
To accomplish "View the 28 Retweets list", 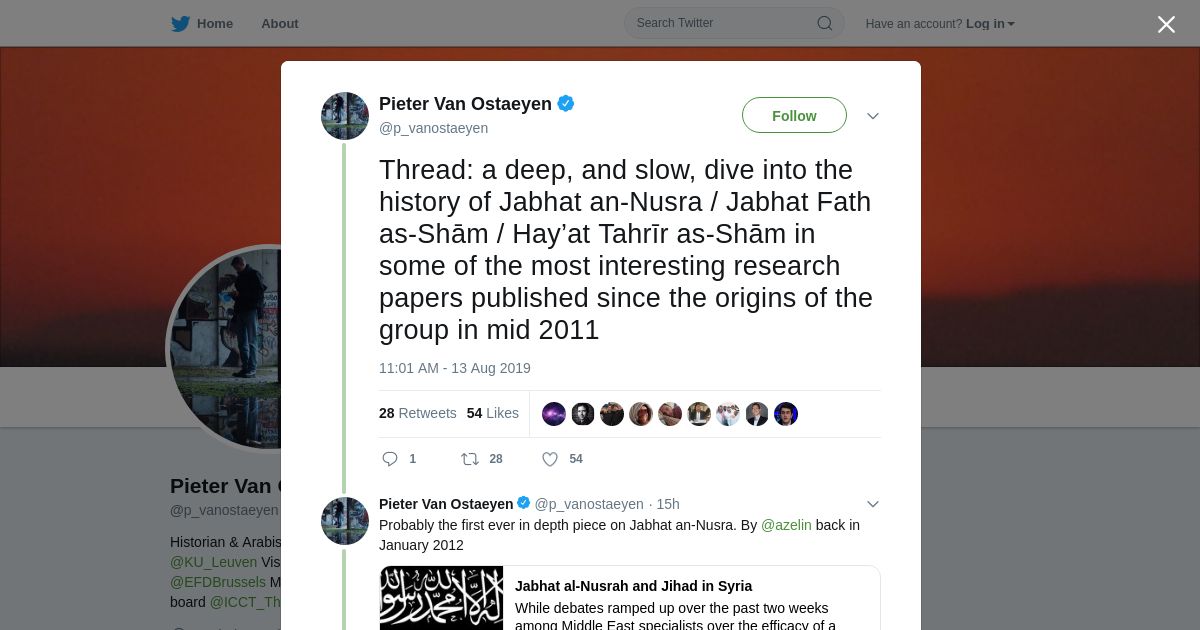I will (417, 413).
